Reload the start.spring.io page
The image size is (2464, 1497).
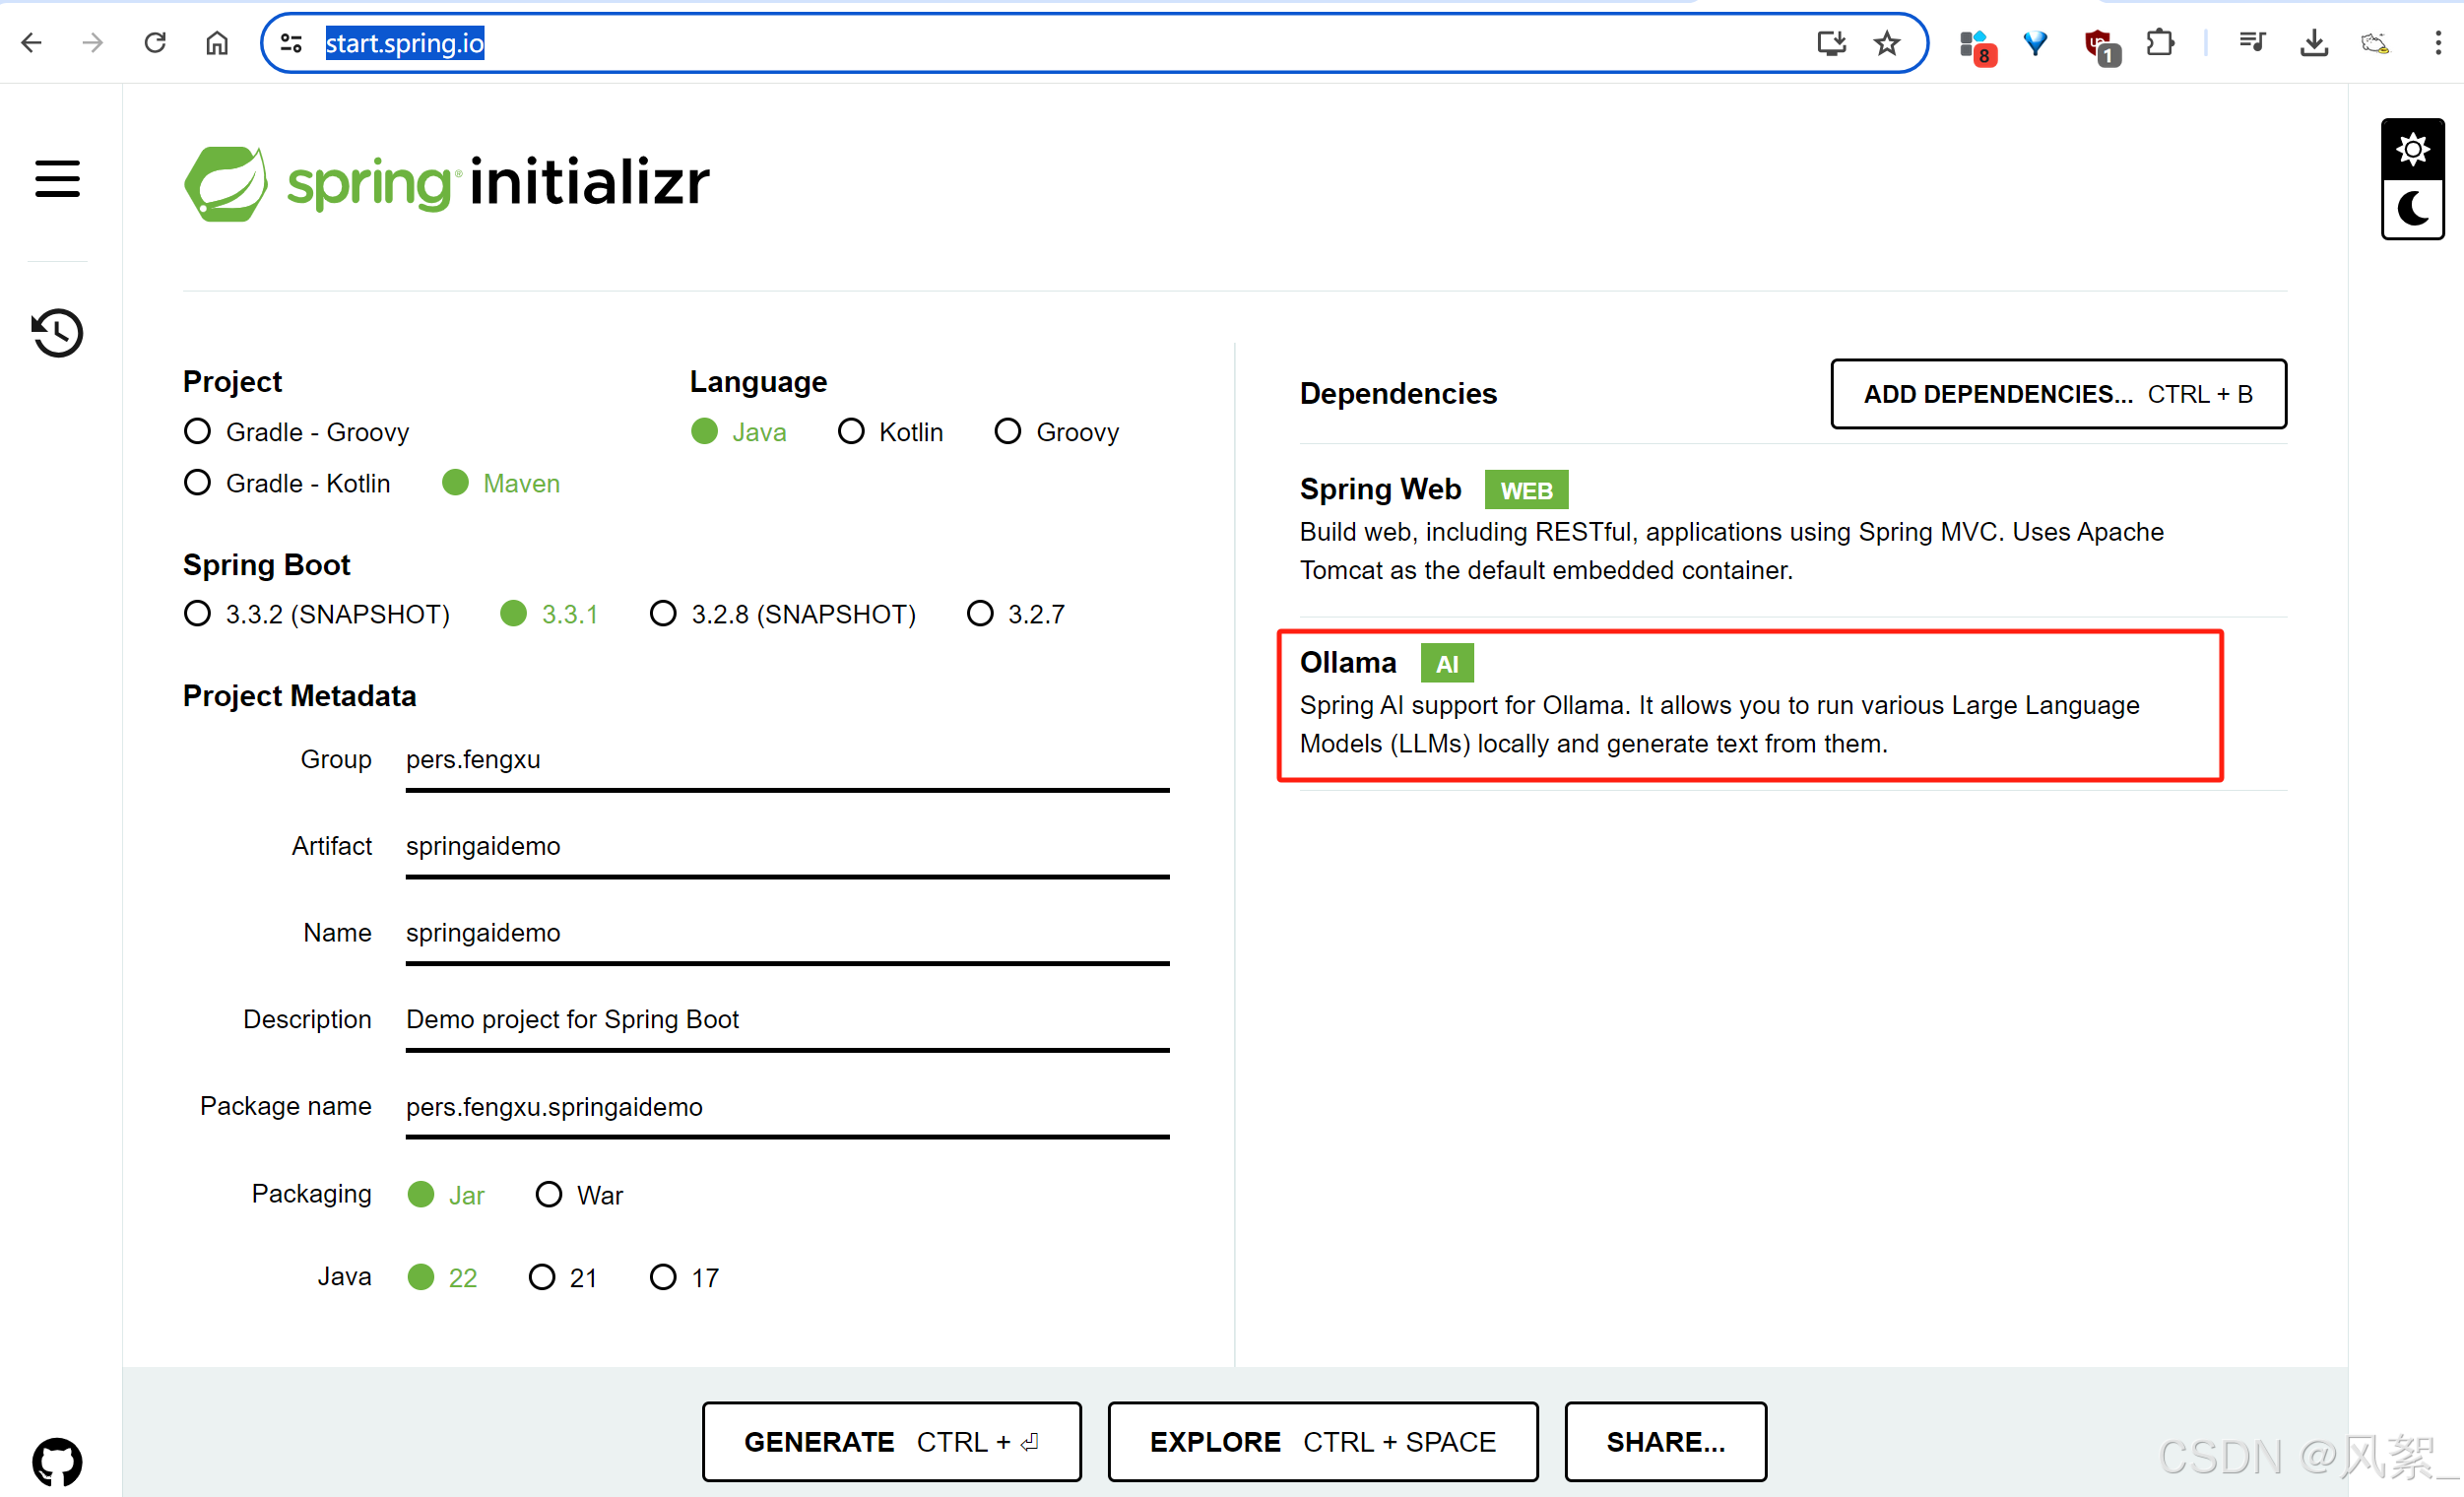155,43
